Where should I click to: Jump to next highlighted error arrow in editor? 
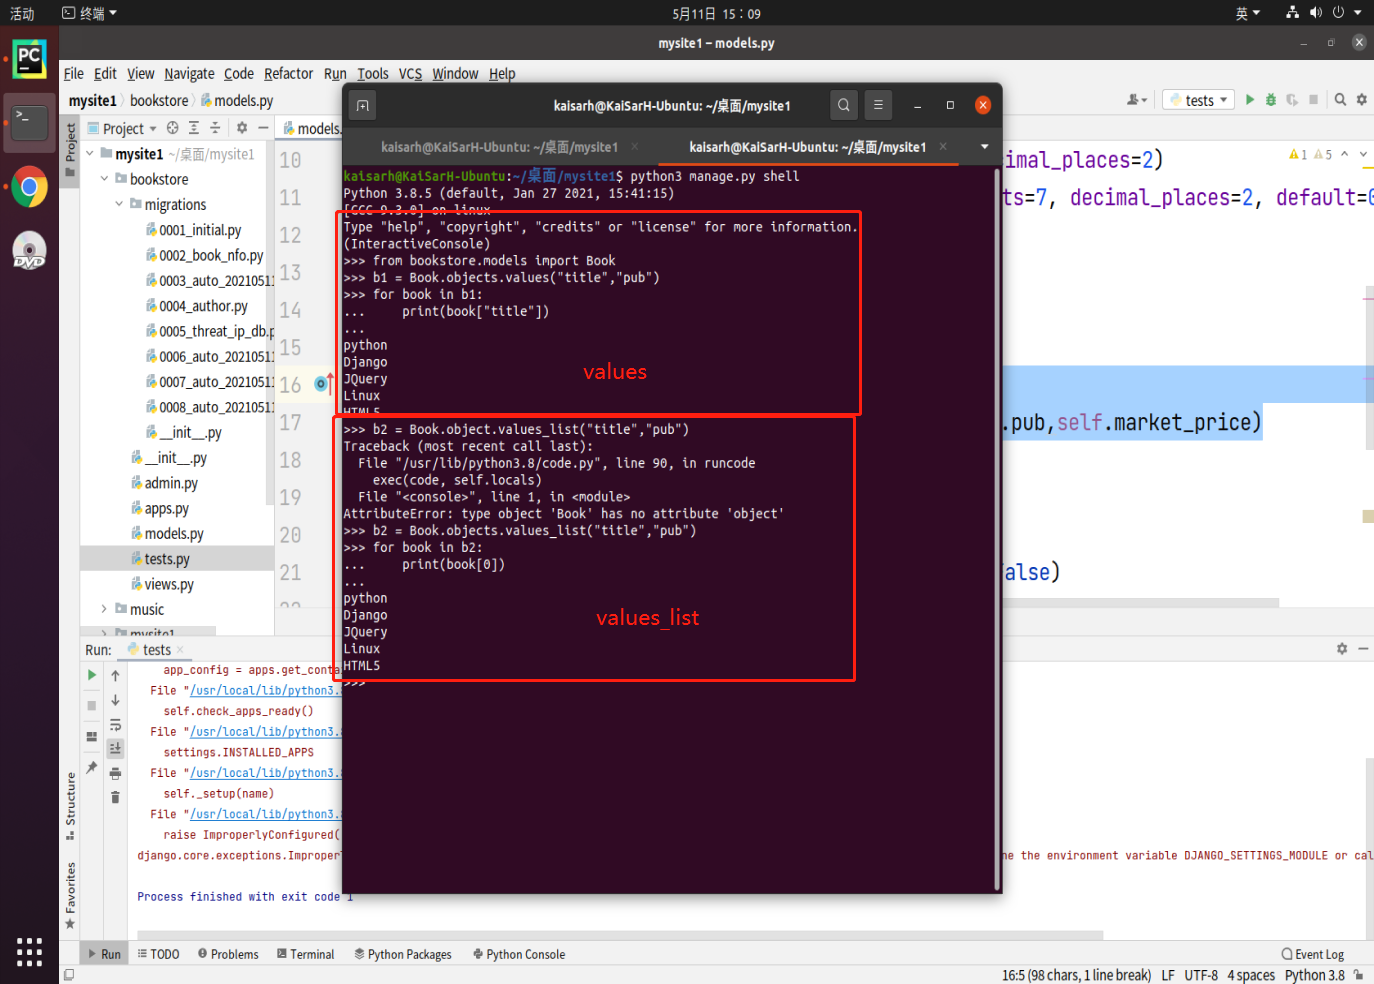point(1363,154)
